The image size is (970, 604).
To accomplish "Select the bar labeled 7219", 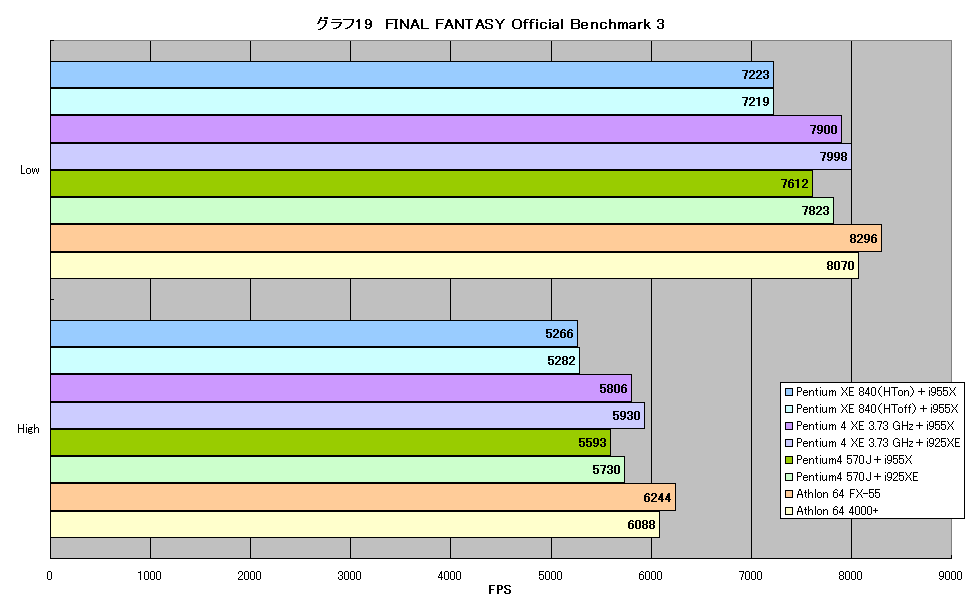I will click(412, 101).
